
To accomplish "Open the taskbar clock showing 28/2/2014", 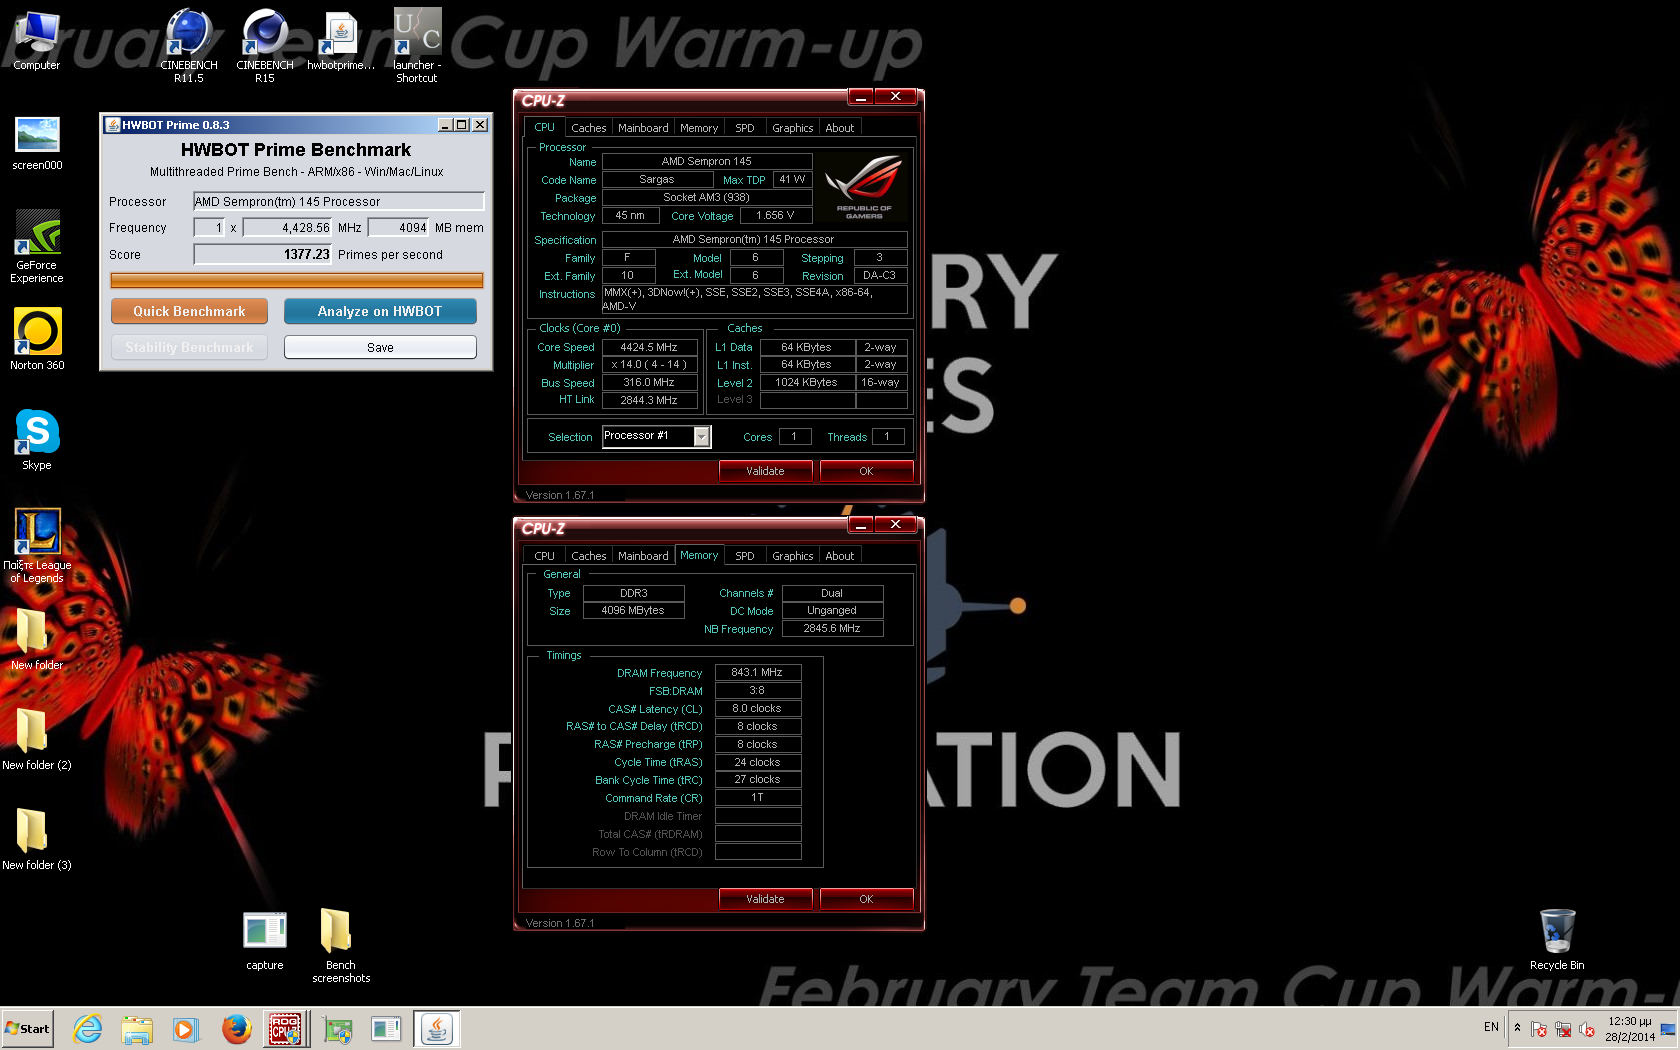I will point(1630,1029).
